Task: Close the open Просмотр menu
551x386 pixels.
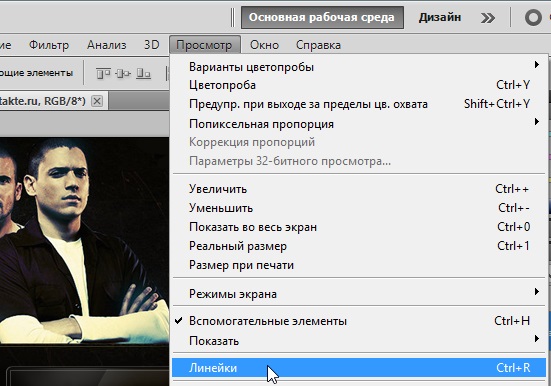Action: click(205, 45)
